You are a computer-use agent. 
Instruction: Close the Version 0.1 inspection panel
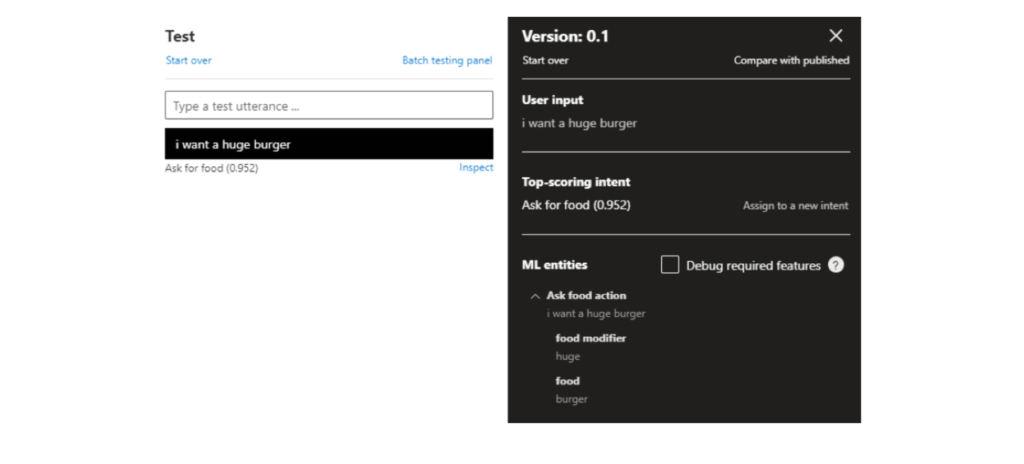[x=836, y=36]
